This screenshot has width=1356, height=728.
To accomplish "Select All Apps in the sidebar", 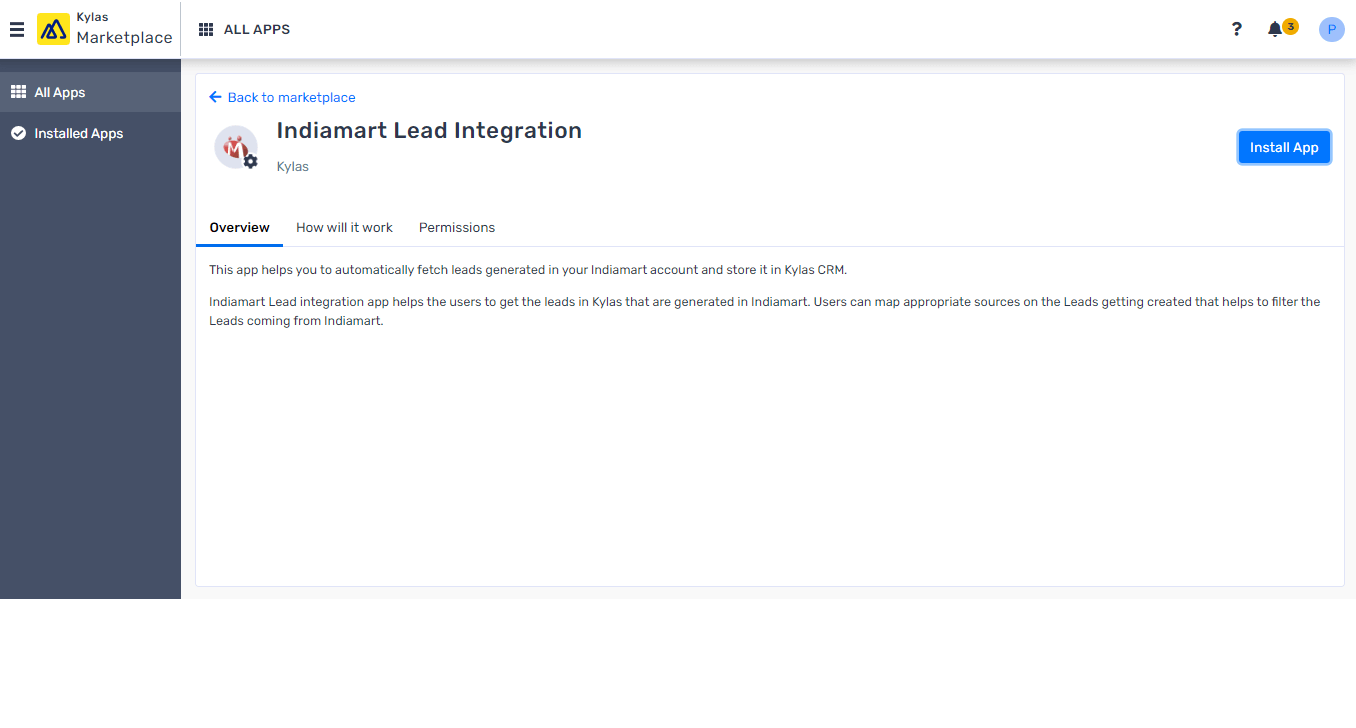I will 57,91.
